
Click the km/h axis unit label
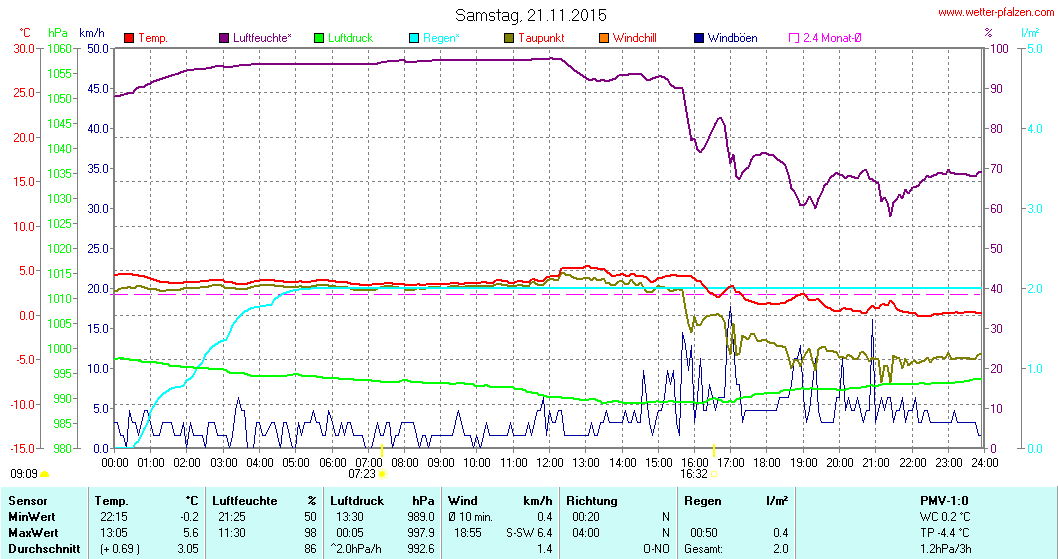pyautogui.click(x=92, y=32)
